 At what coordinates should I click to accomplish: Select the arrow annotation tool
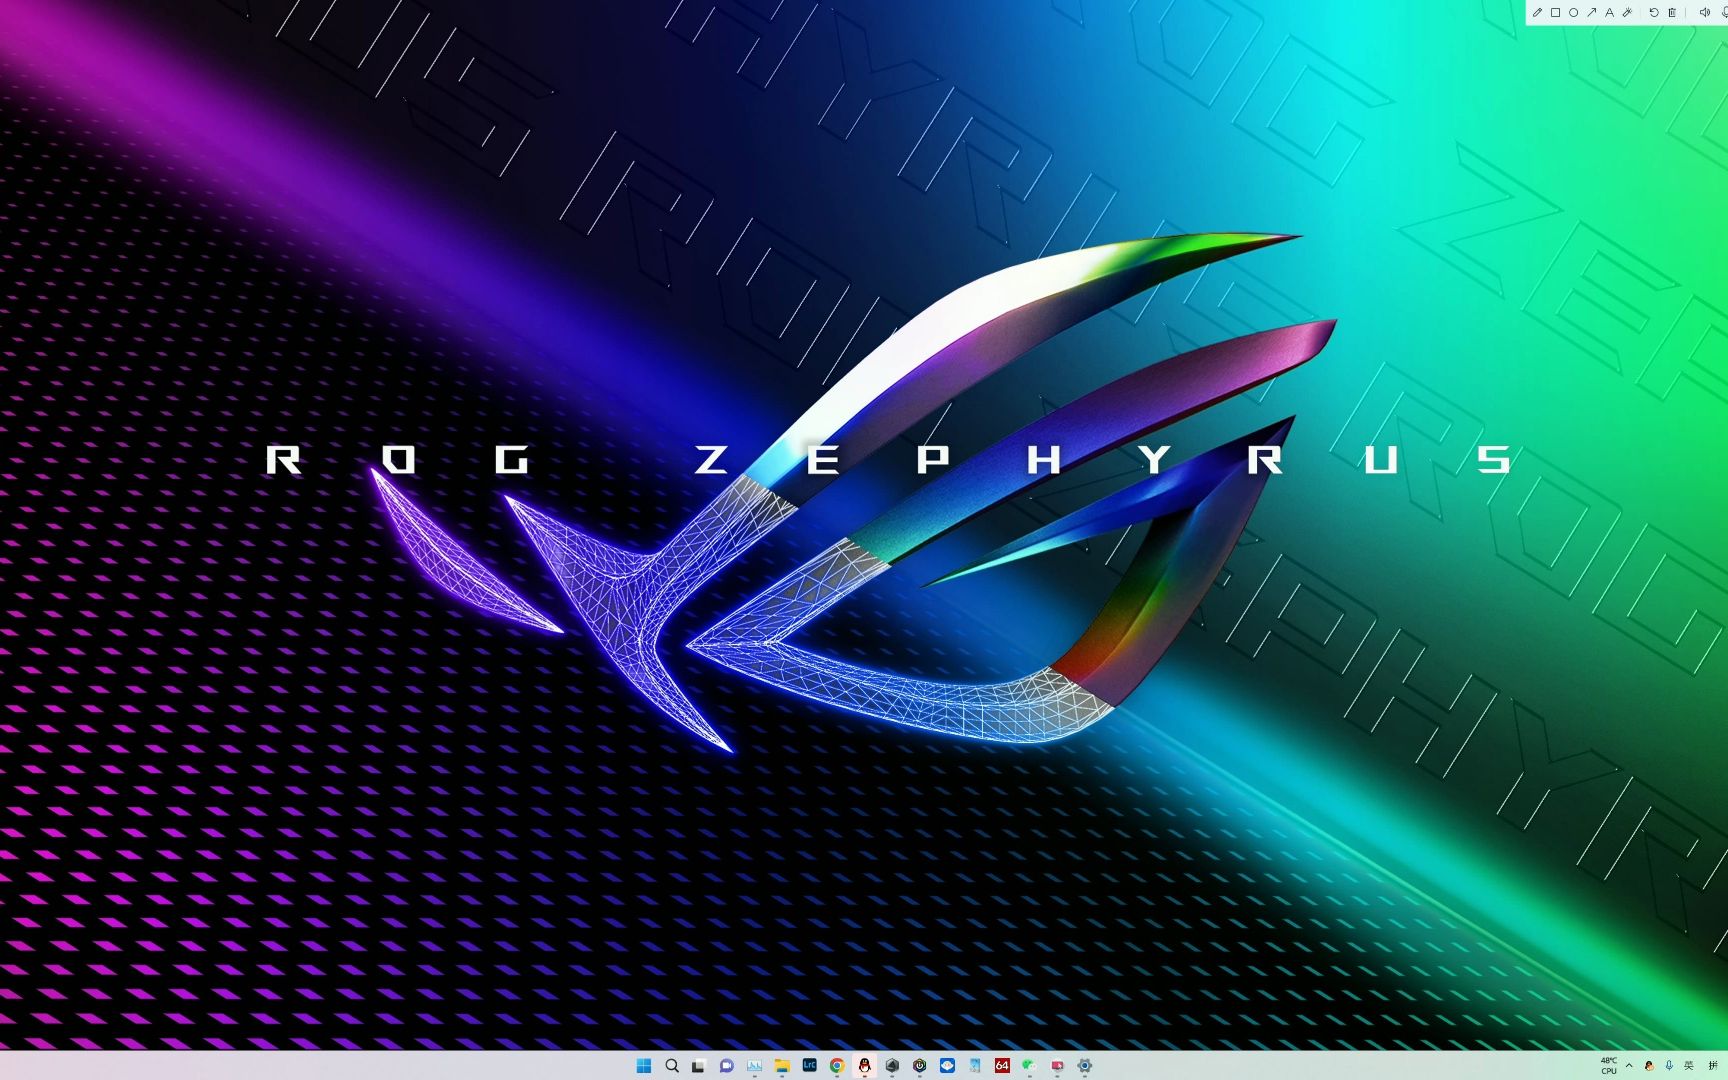pyautogui.click(x=1591, y=13)
